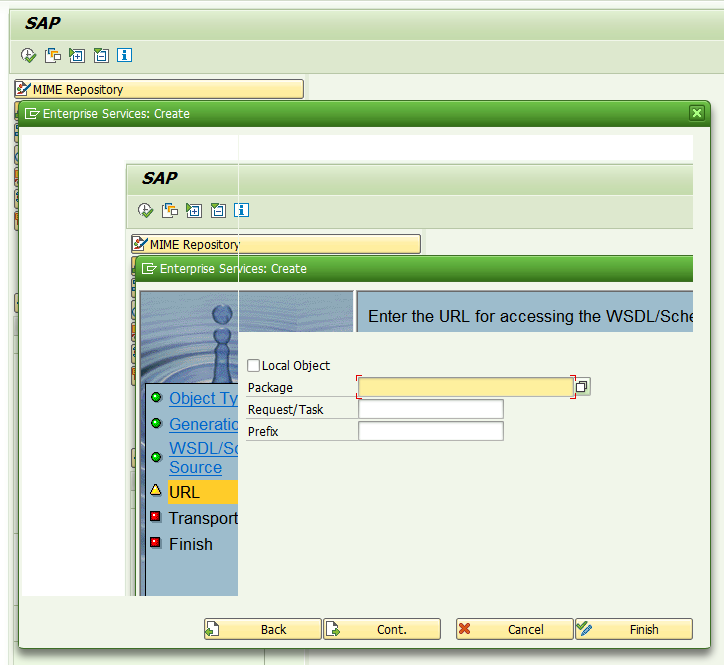Click the Cancel button
Viewport: 724px width, 665px height.
514,629
